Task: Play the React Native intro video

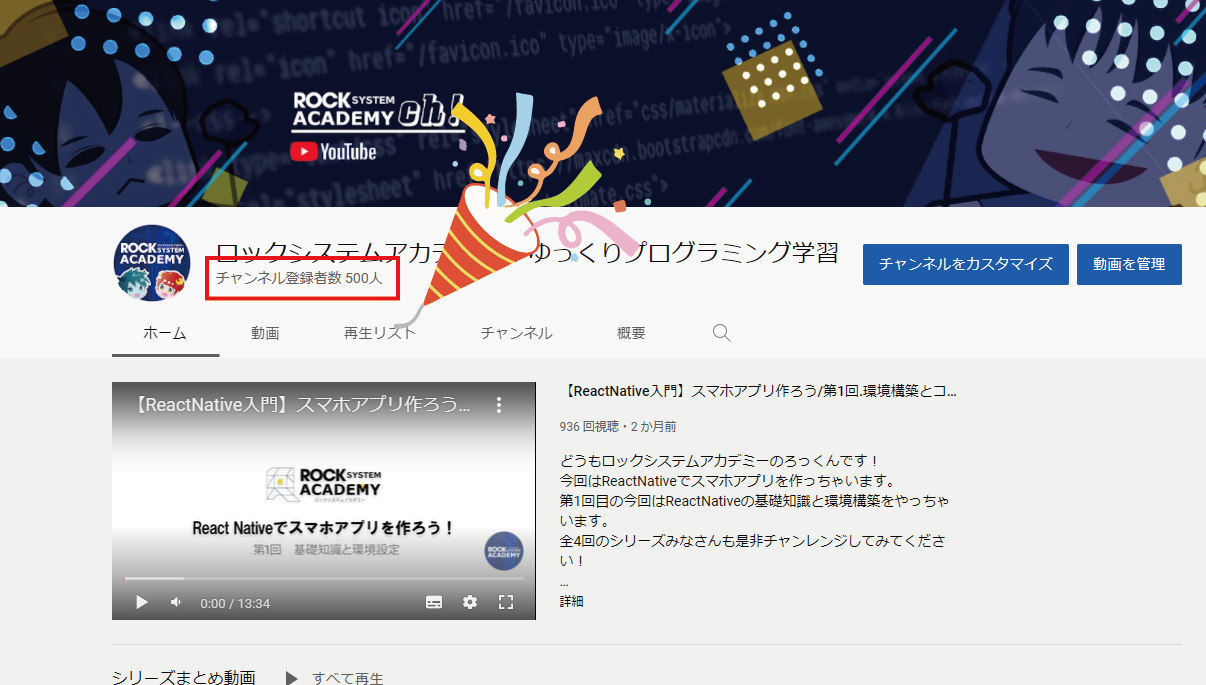Action: coord(141,602)
